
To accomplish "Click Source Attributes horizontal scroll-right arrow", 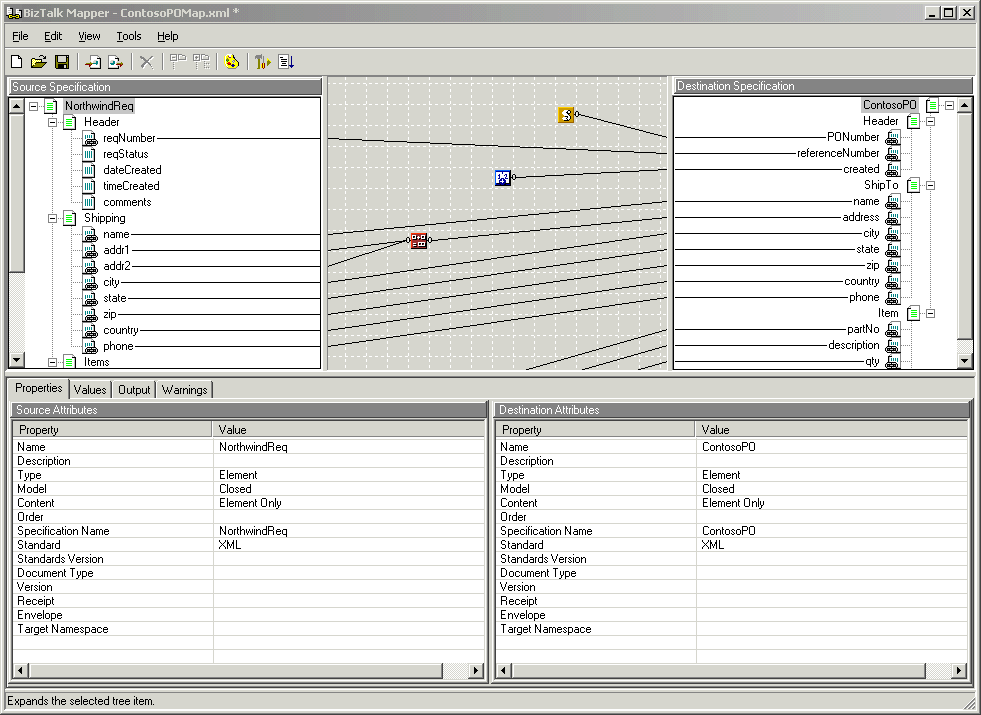I will tap(476, 671).
